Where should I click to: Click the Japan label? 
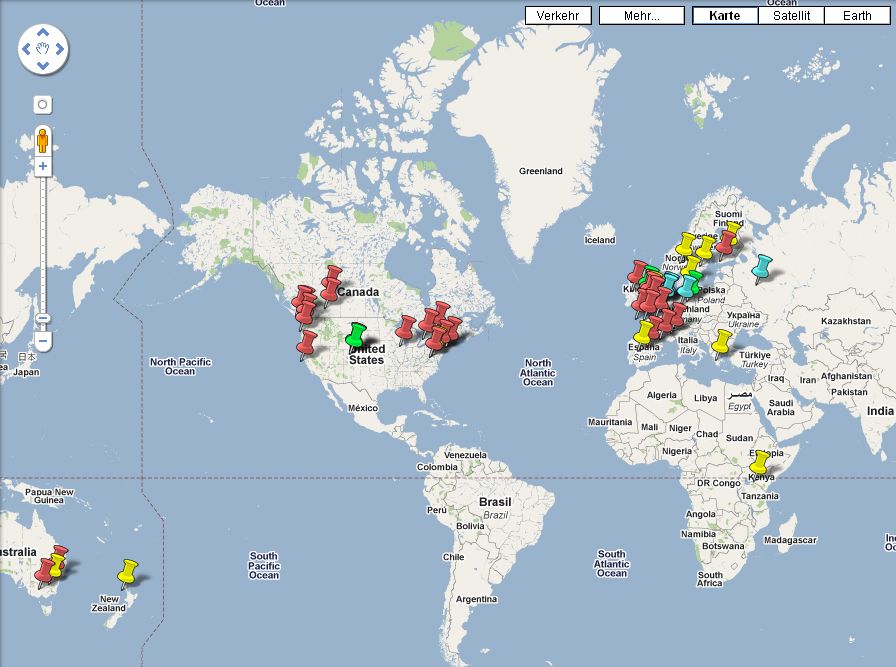pyautogui.click(x=26, y=372)
